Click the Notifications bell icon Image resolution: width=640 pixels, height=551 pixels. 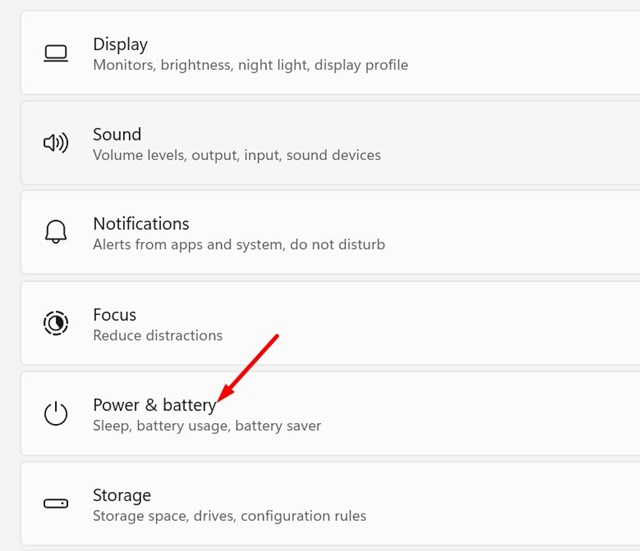(56, 233)
